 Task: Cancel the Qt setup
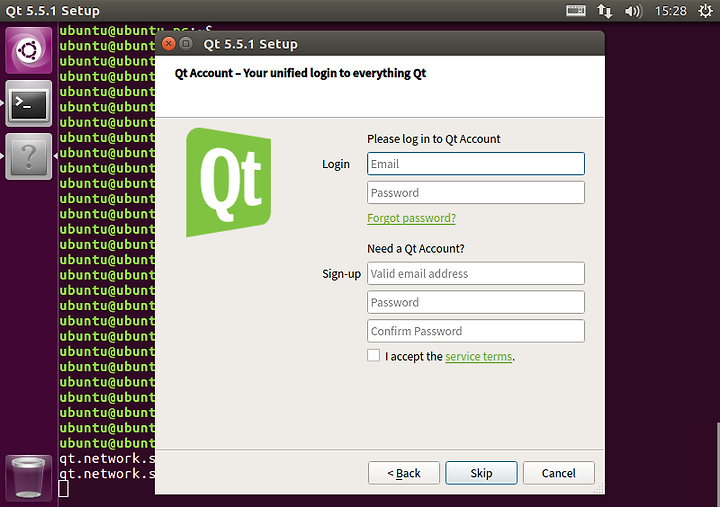(558, 473)
